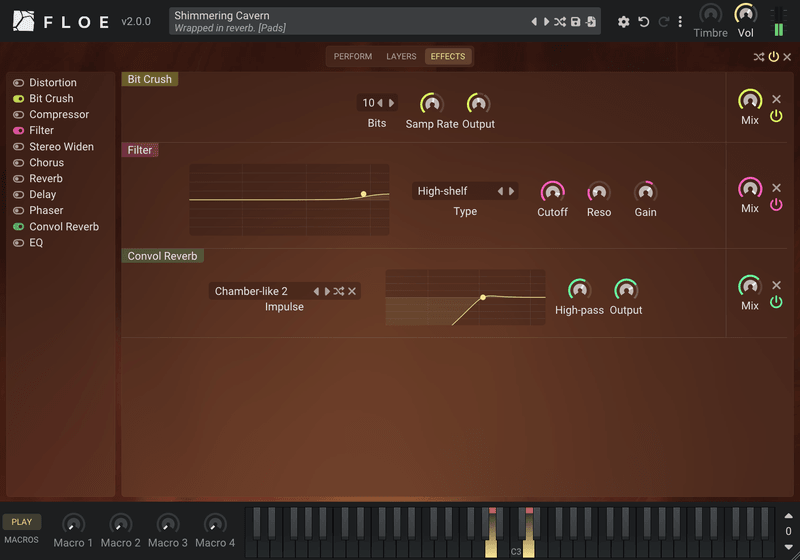Increase the Bits value arrow
800x560 pixels.
pos(391,103)
